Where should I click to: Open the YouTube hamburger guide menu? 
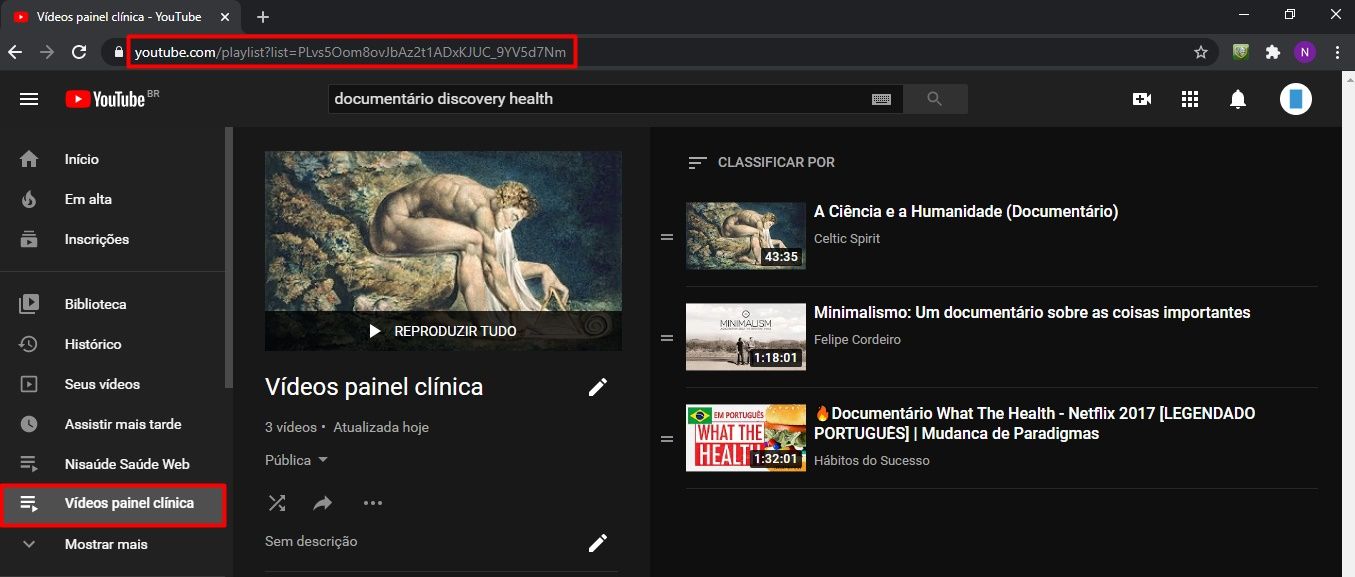[29, 99]
